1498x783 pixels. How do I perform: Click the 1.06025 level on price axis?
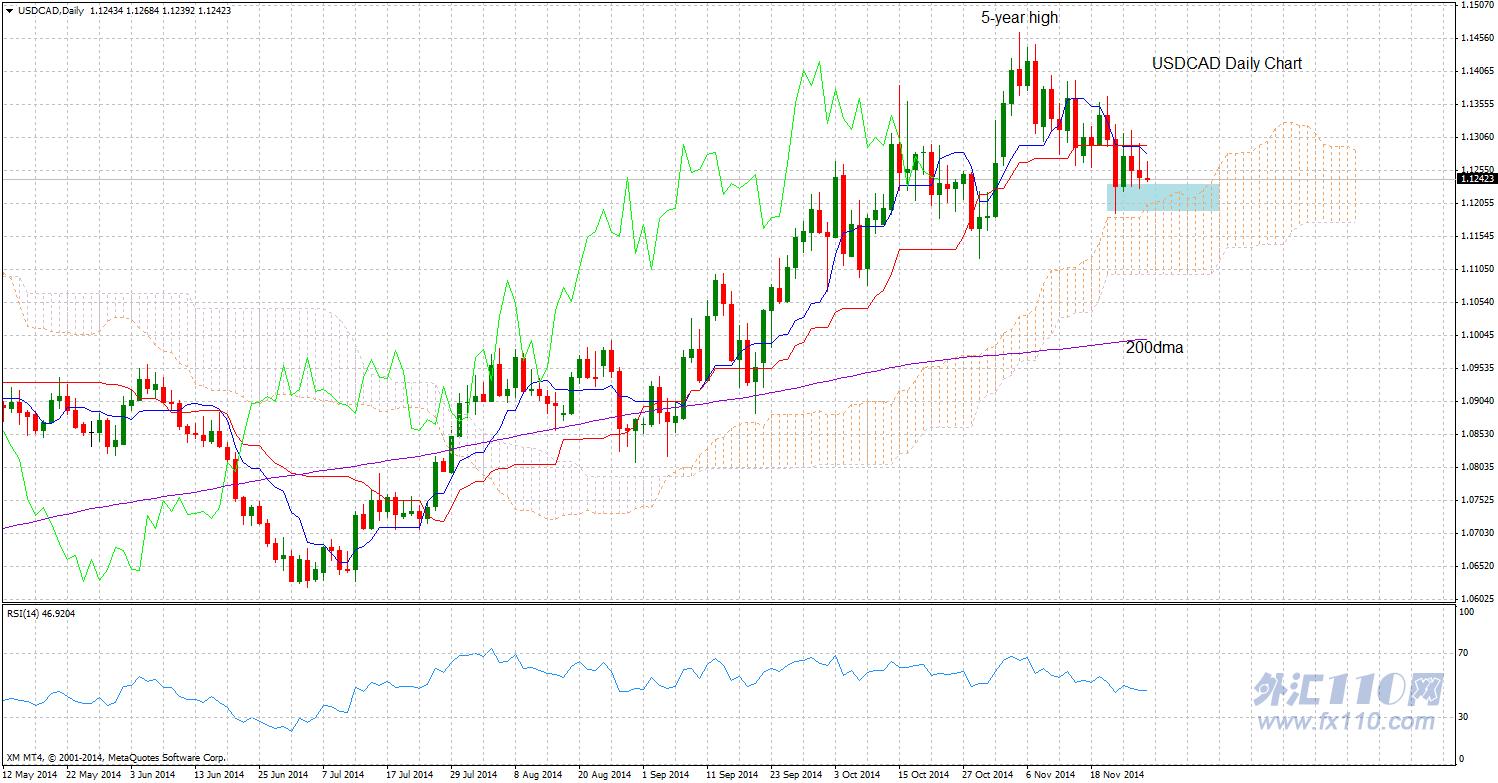(1476, 598)
